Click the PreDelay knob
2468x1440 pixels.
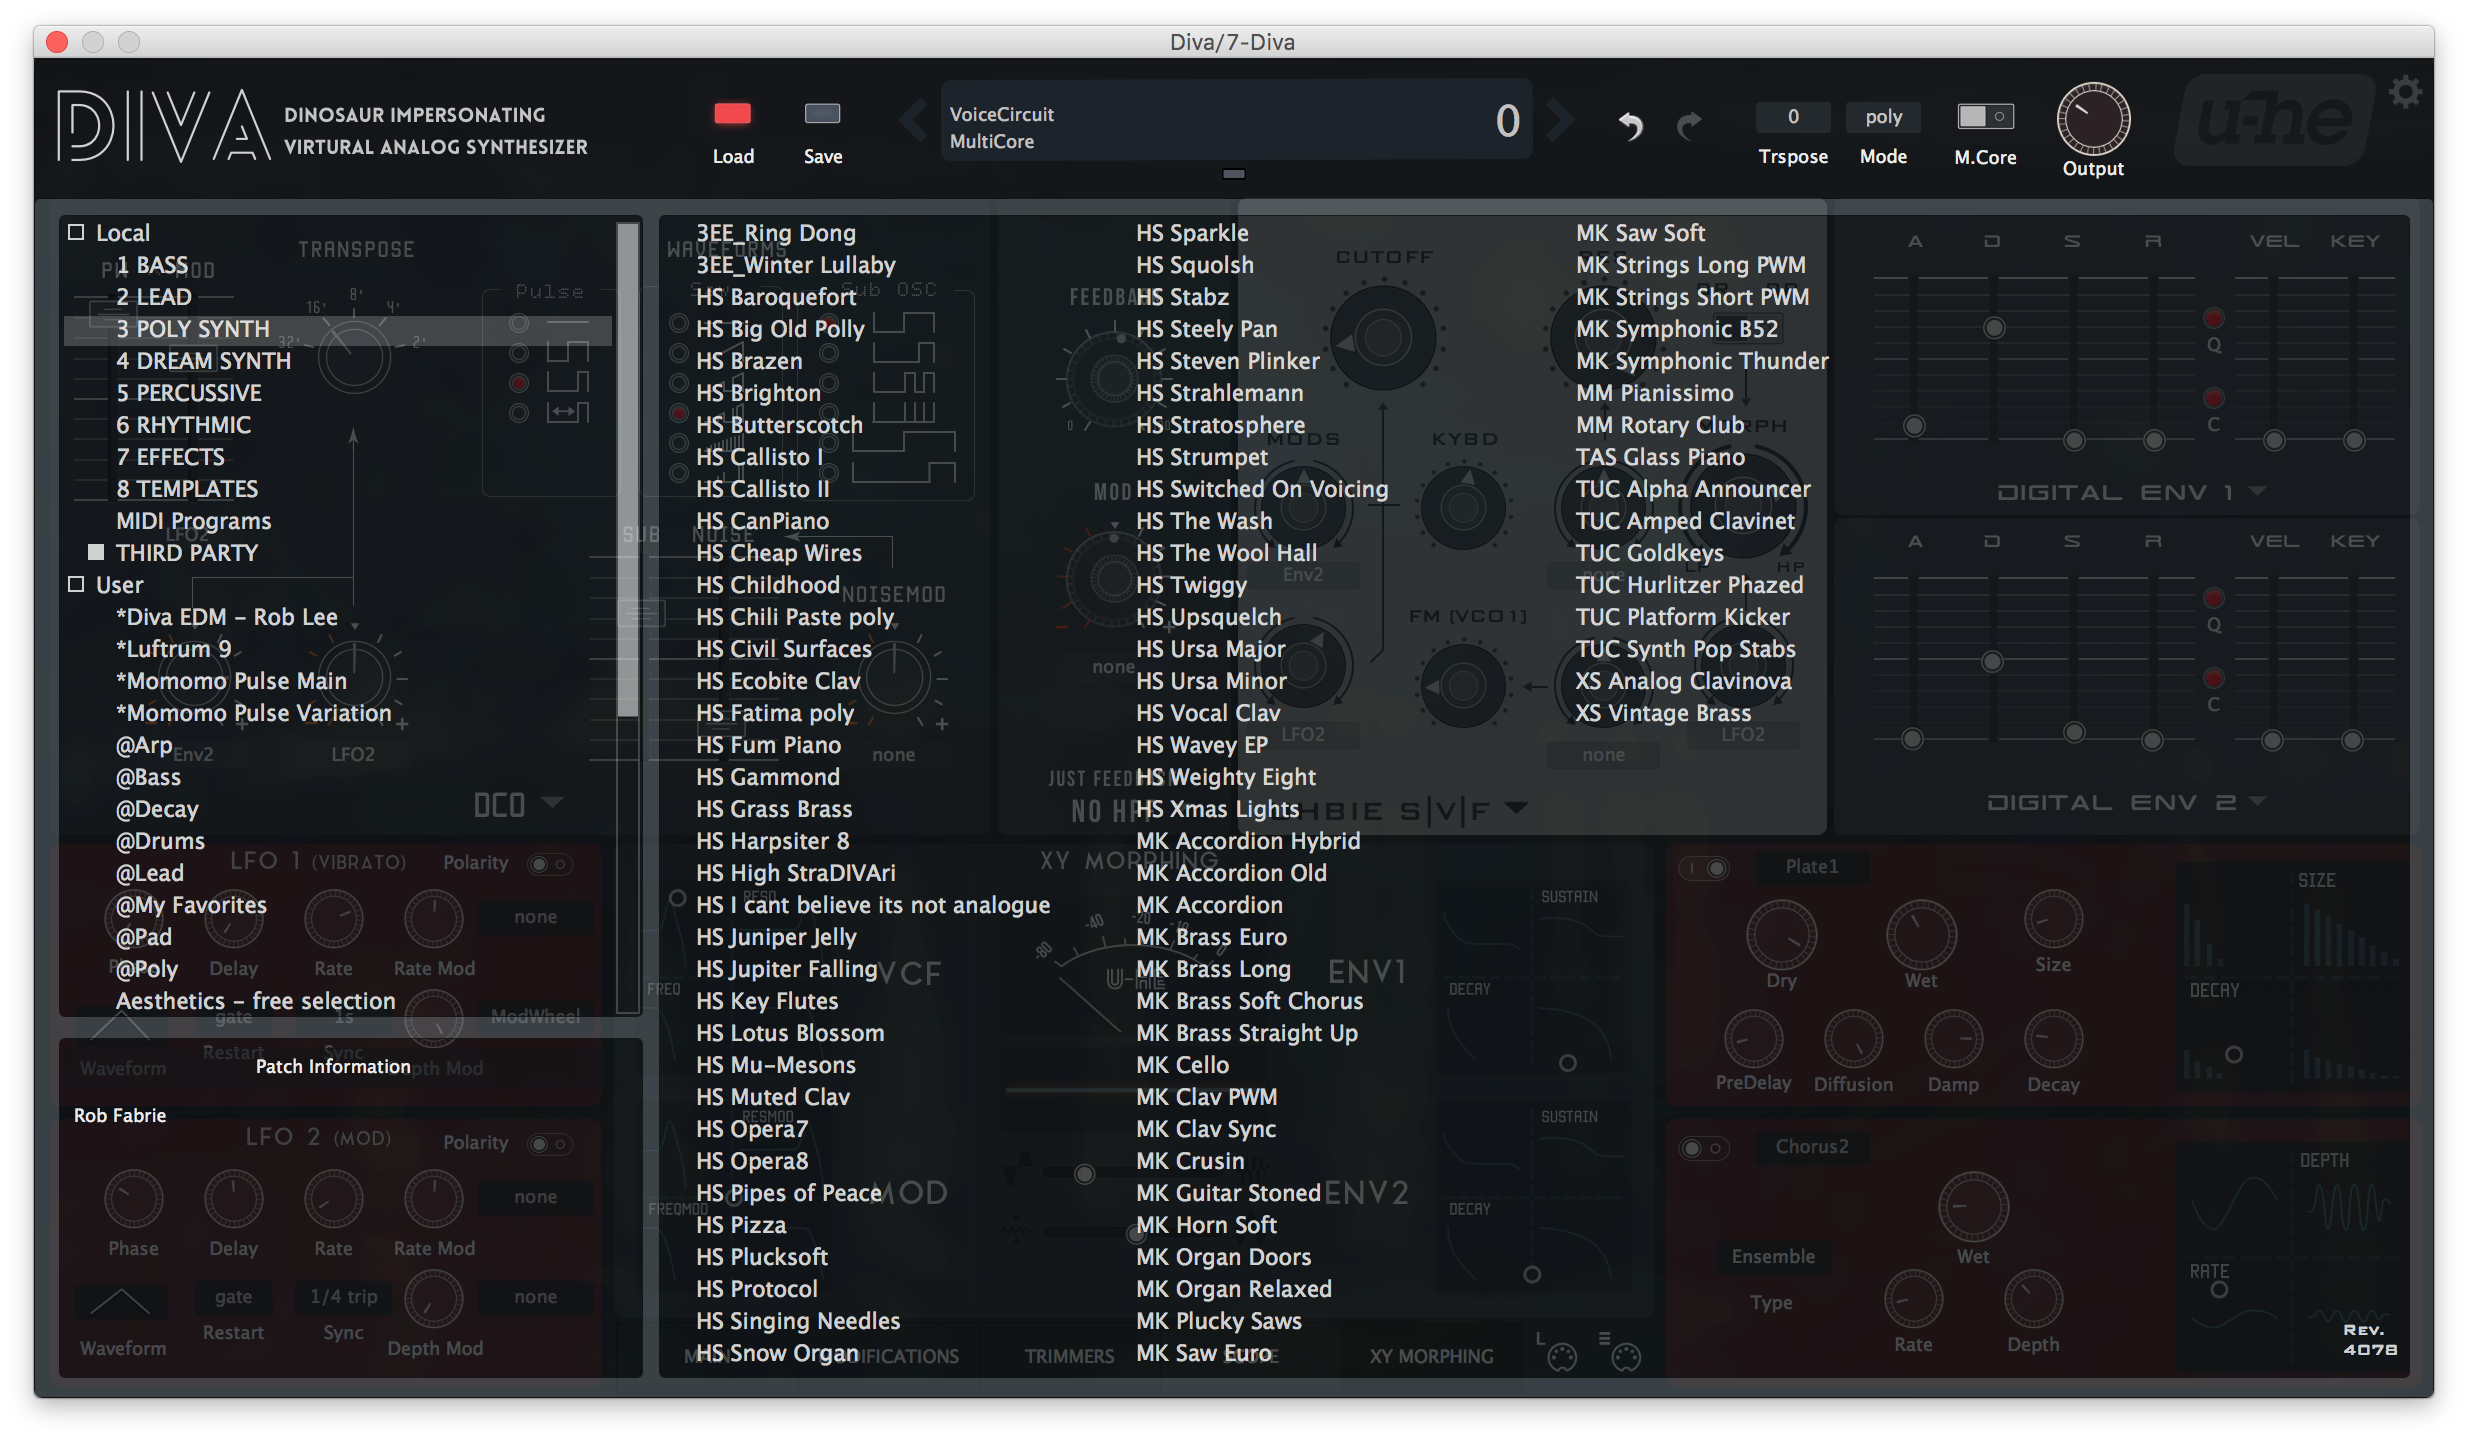click(1753, 1039)
